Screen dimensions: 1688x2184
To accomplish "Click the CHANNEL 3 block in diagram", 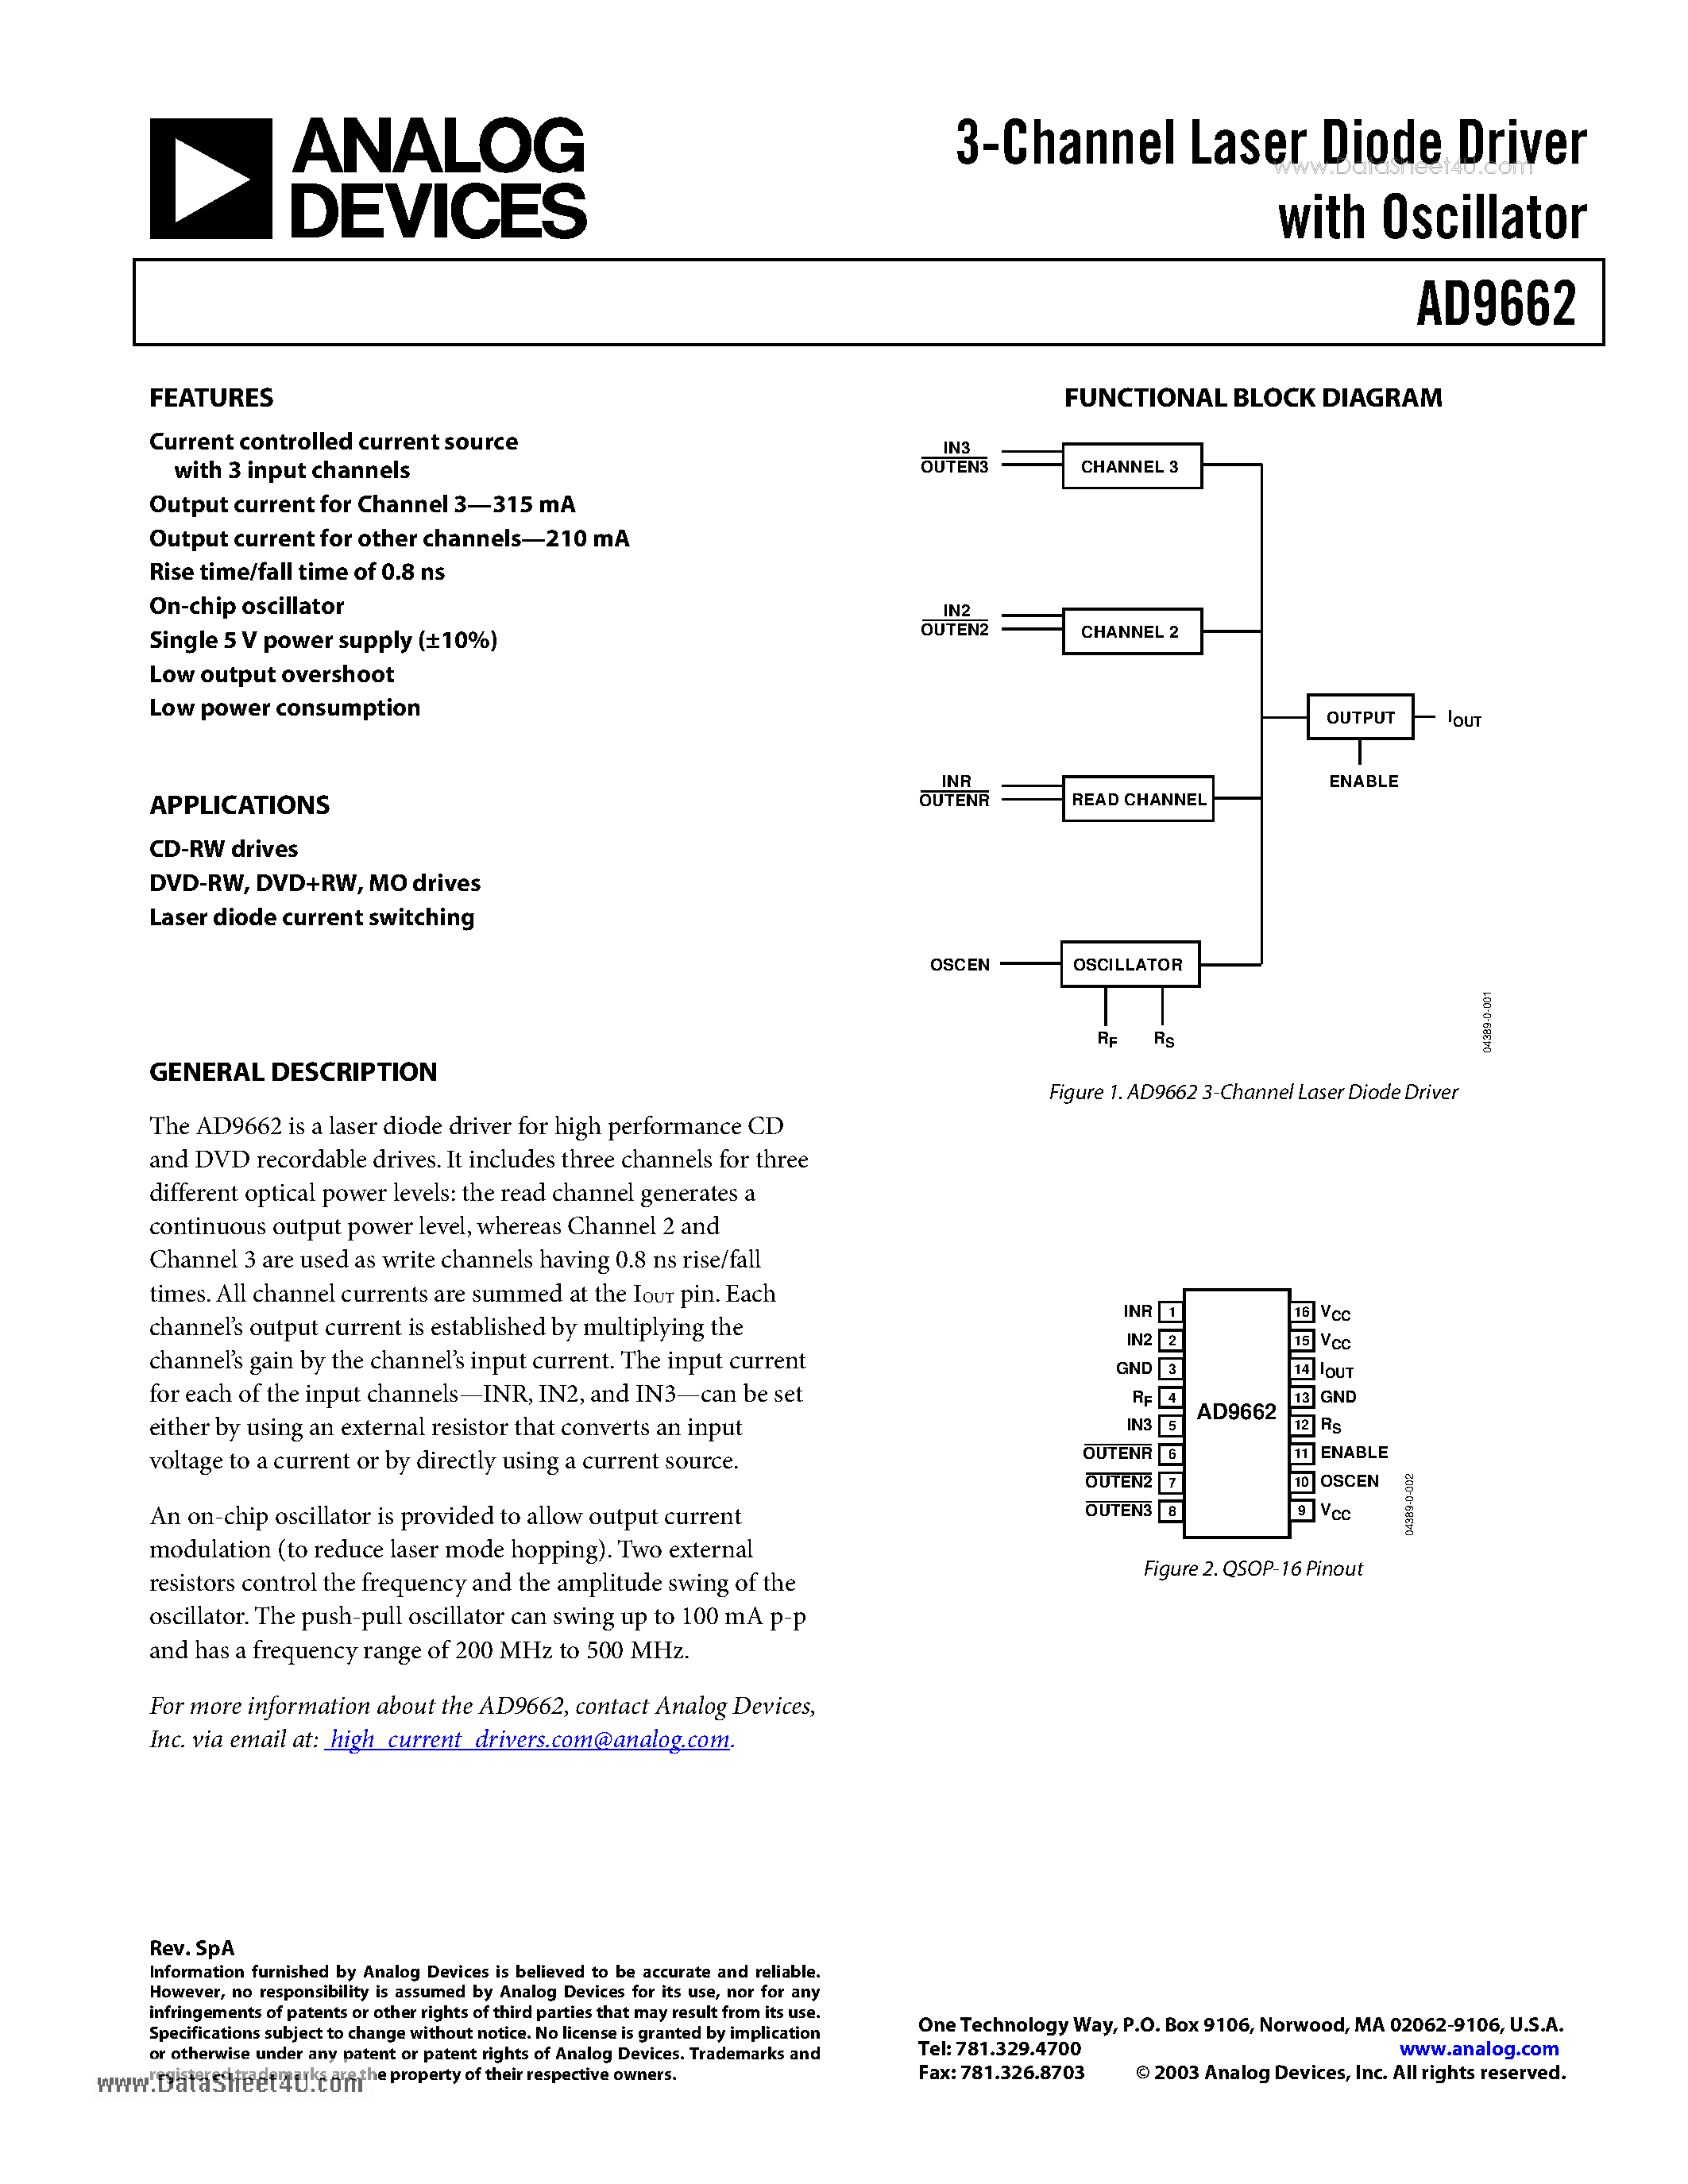I will [1133, 438].
